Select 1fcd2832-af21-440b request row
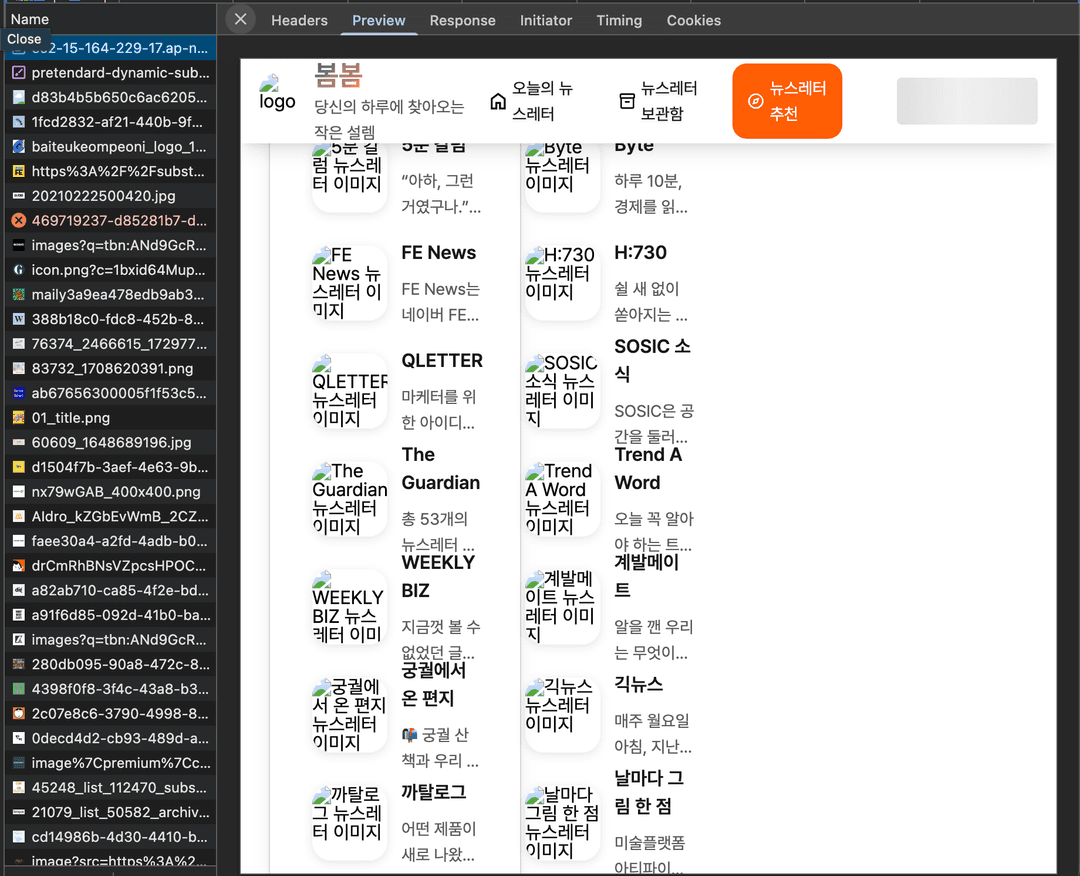This screenshot has height=876, width=1080. [110, 122]
